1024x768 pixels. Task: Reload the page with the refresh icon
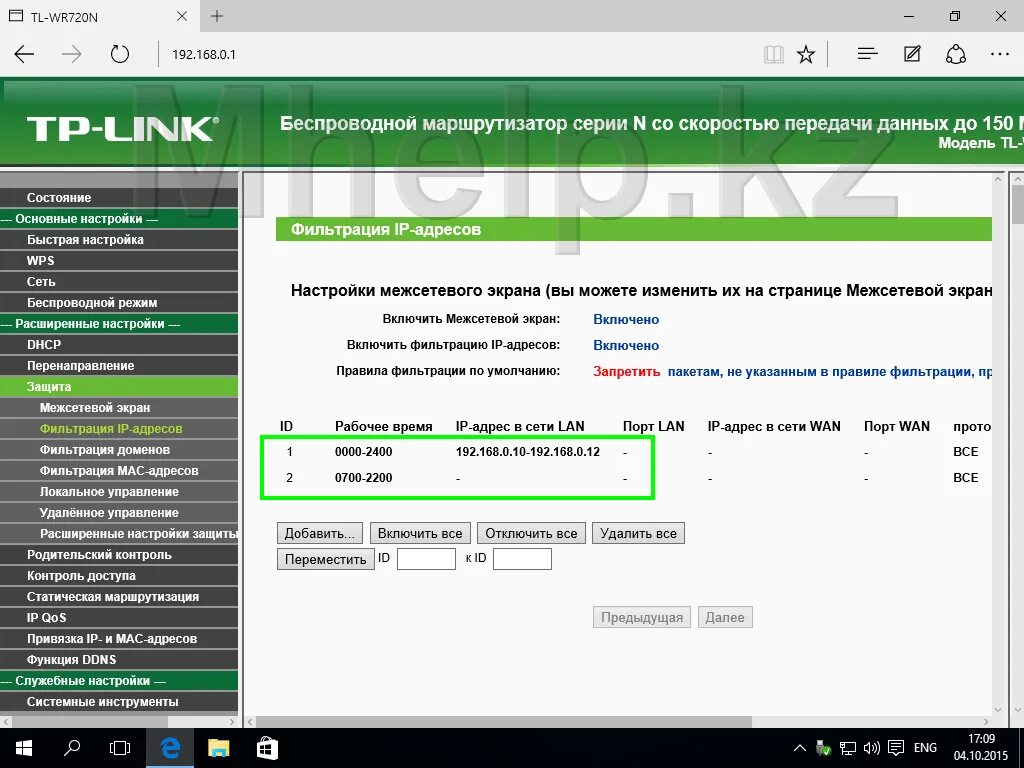coord(120,54)
